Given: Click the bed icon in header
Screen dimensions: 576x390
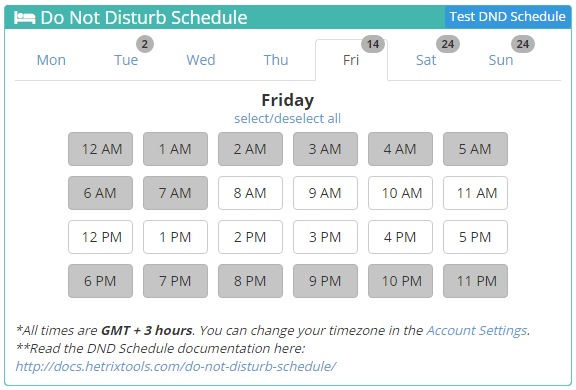Looking at the screenshot, I should click(25, 17).
